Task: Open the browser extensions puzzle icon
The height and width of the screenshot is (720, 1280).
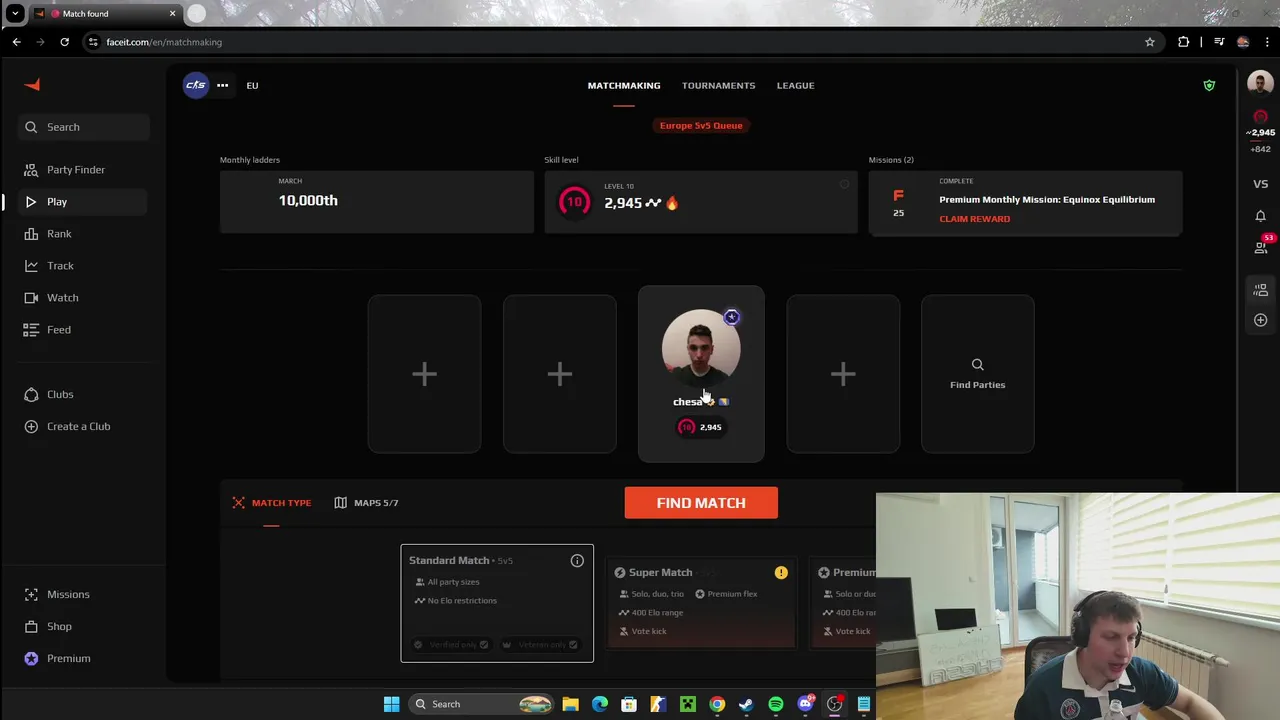Action: [x=1184, y=42]
